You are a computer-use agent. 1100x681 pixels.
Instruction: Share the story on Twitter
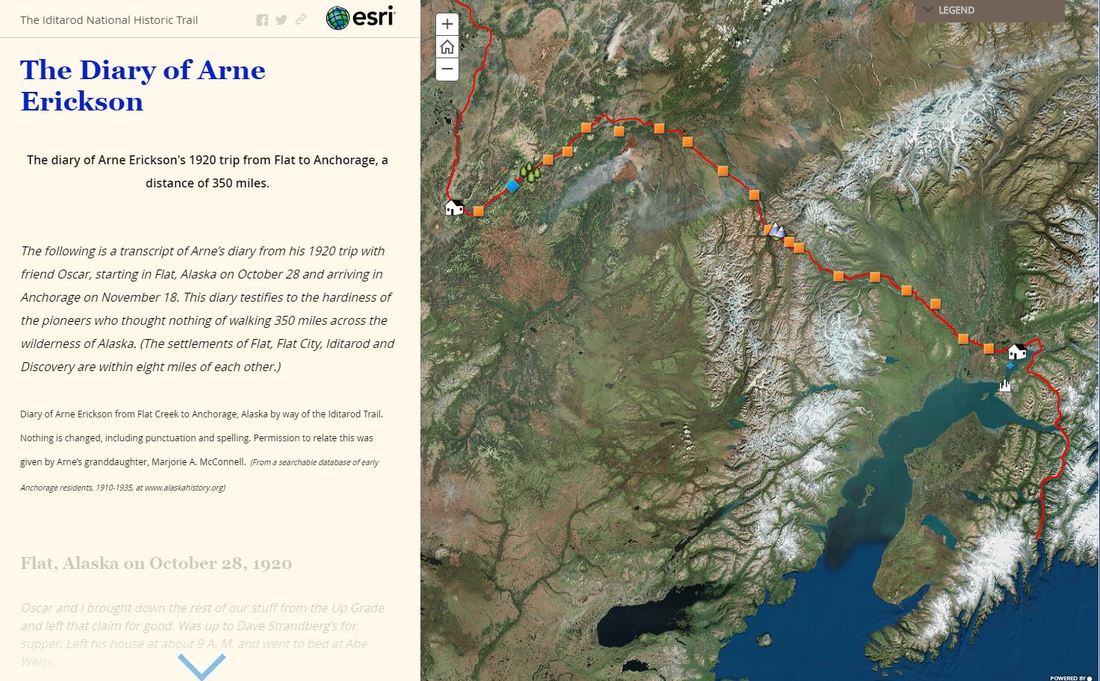[281, 20]
